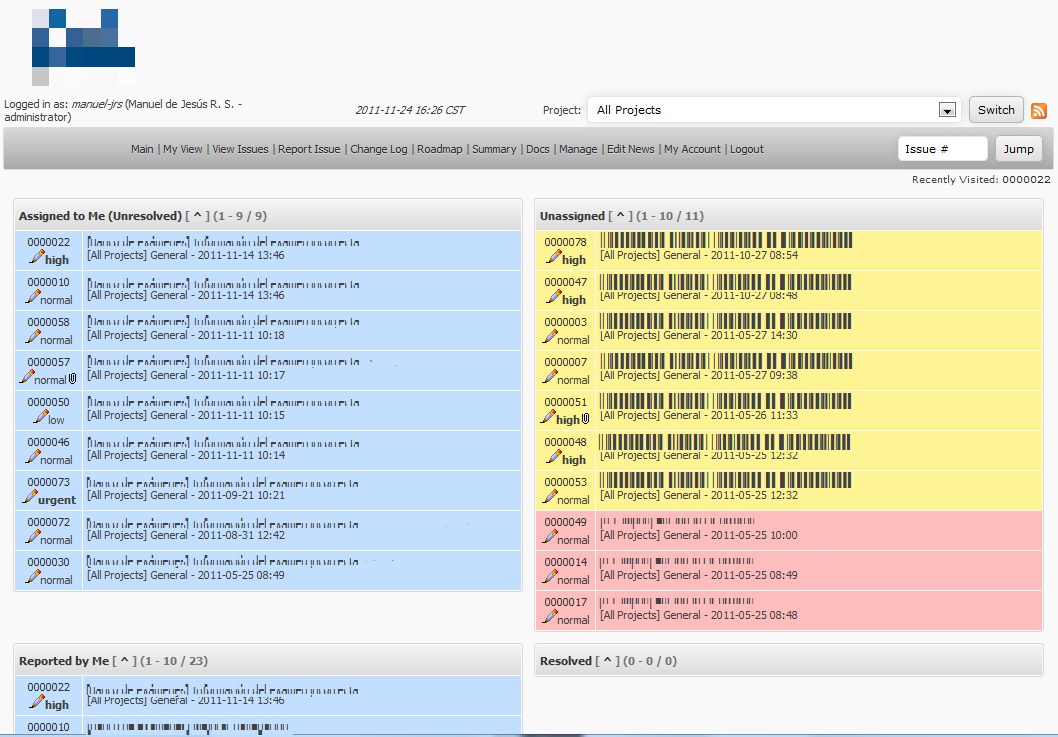
Task: Click edit pencil for issue 0000003
Action: coord(550,337)
